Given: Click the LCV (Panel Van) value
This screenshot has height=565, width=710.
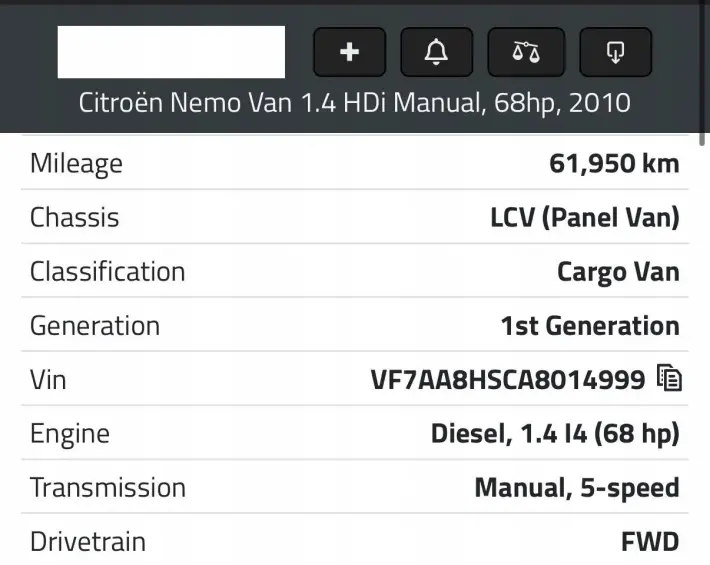Looking at the screenshot, I should coord(585,218).
